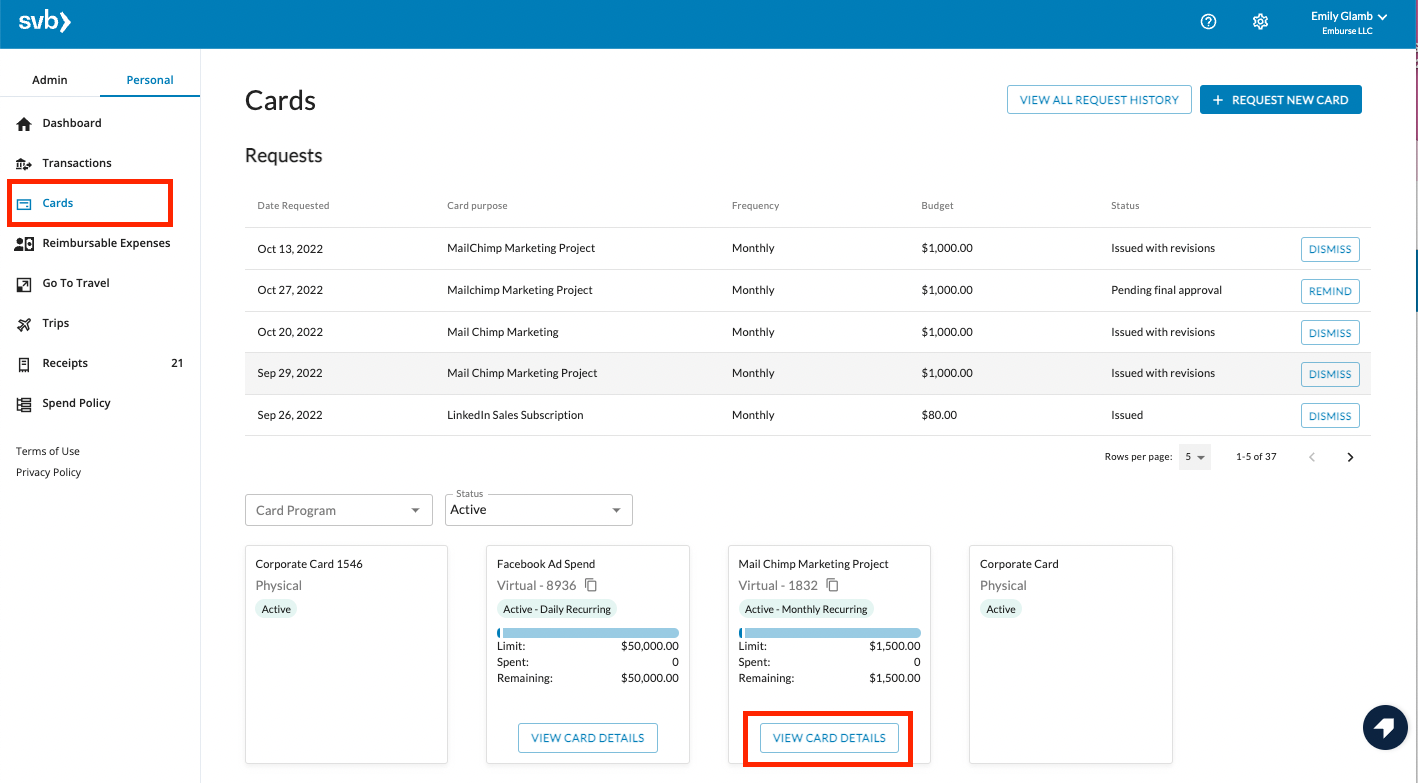Dismiss the Sep 29, 2022 request
Viewport: 1418px width, 783px height.
(x=1330, y=374)
